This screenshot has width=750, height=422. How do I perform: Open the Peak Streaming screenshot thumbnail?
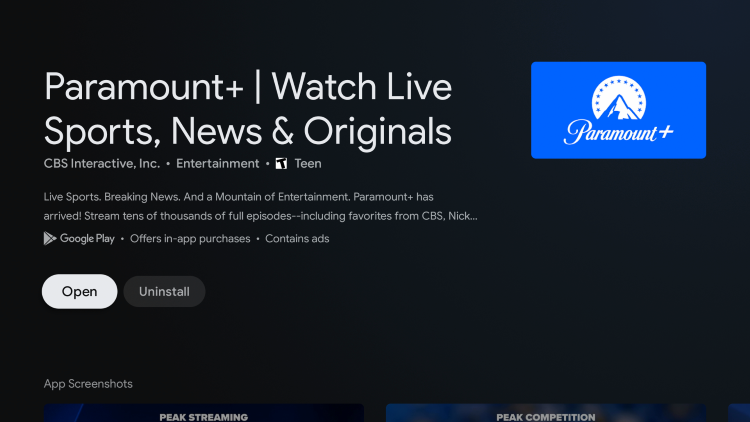point(204,413)
